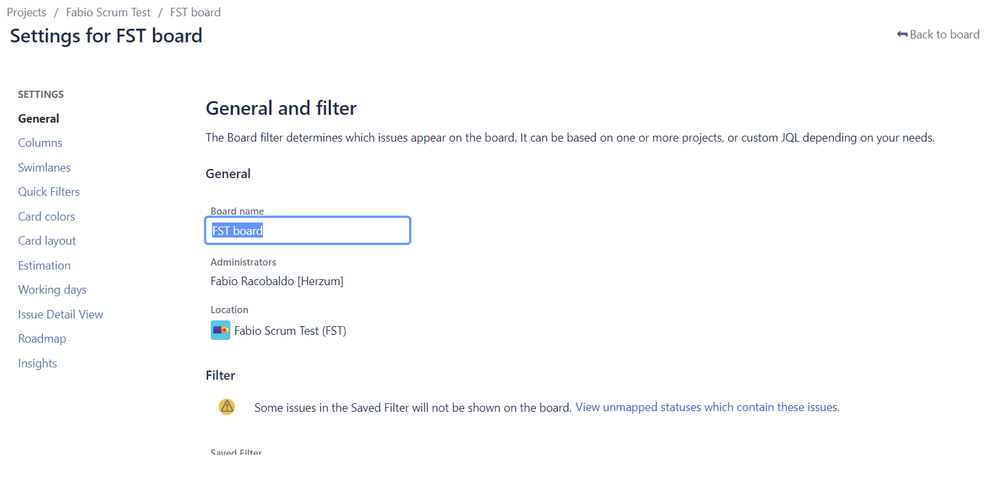Switch to Estimation settings

[45, 265]
